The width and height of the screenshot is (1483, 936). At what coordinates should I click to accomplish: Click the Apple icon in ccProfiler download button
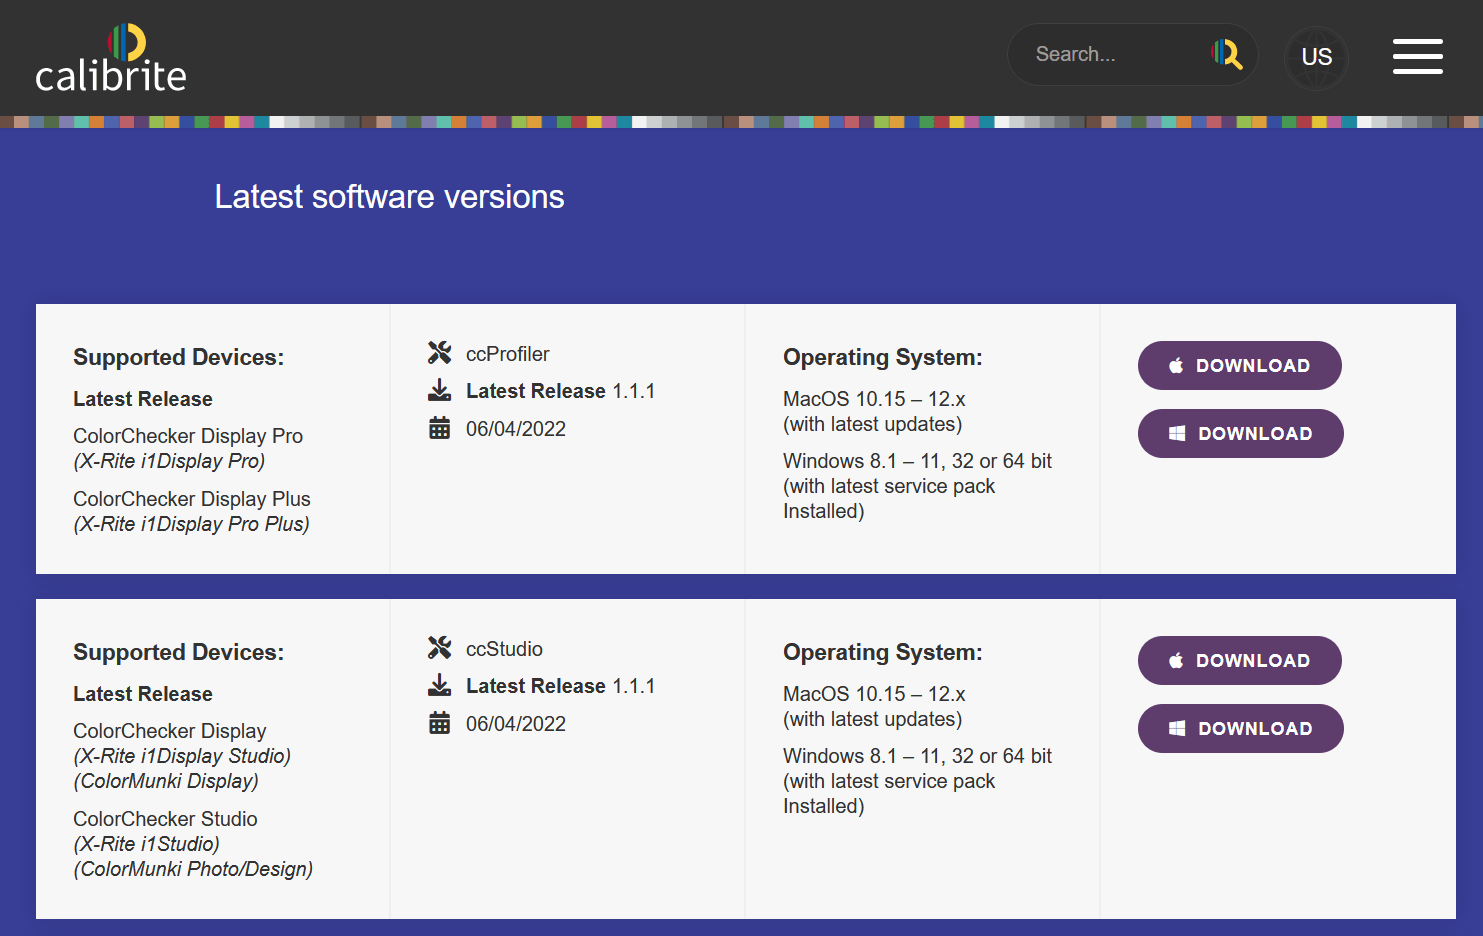pos(1176,365)
